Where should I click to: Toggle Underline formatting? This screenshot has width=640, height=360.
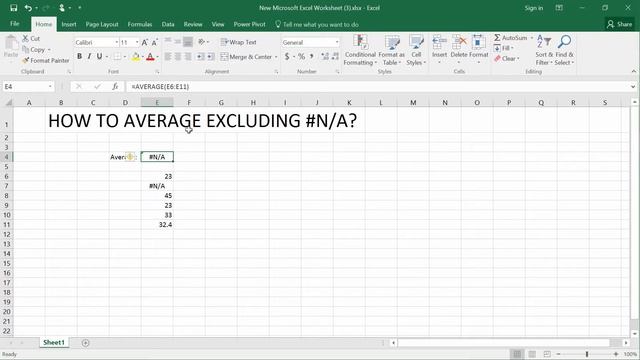pos(99,57)
